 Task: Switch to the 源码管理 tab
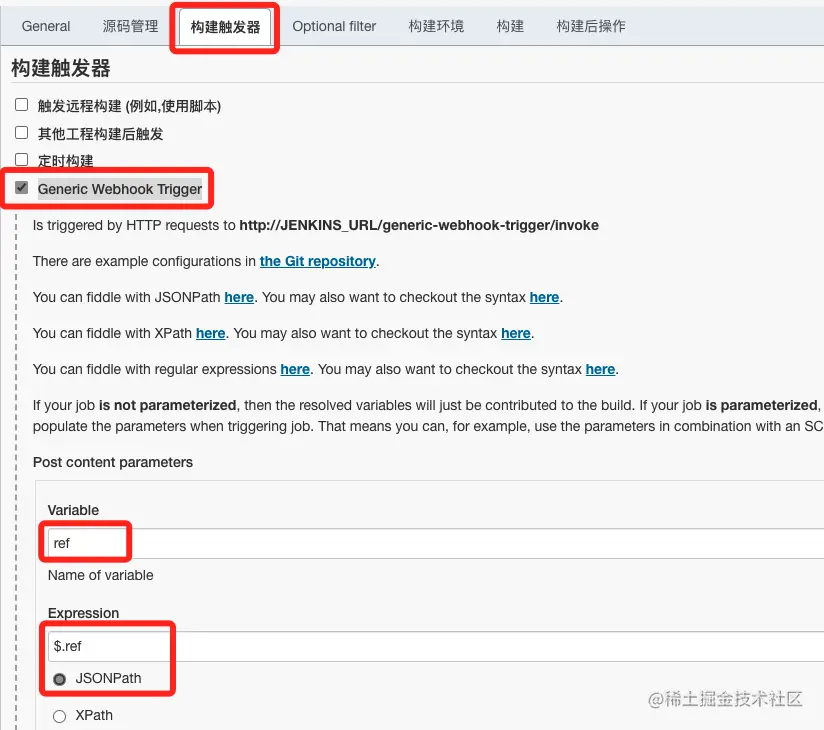pos(130,26)
